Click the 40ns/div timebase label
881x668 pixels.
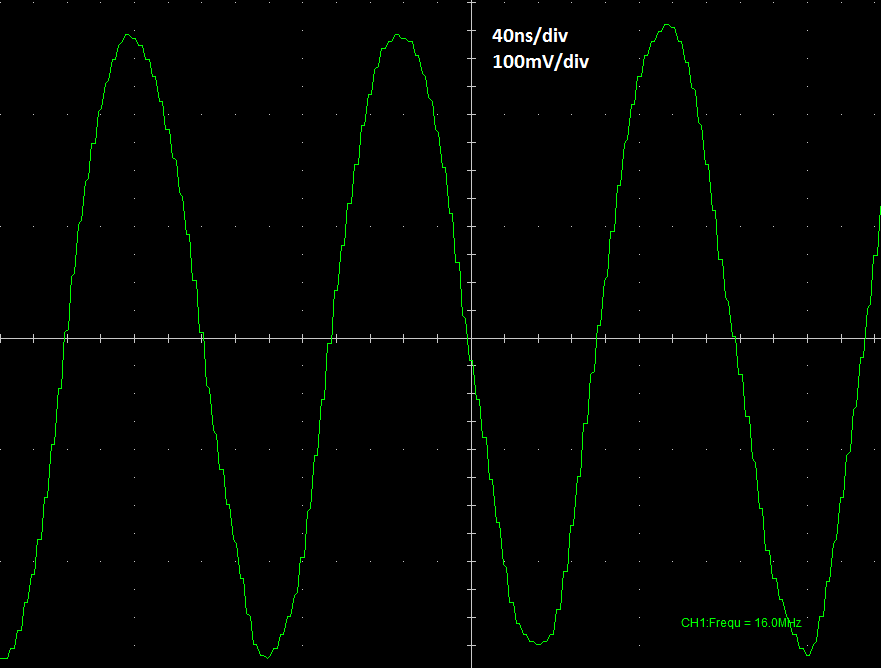click(530, 36)
